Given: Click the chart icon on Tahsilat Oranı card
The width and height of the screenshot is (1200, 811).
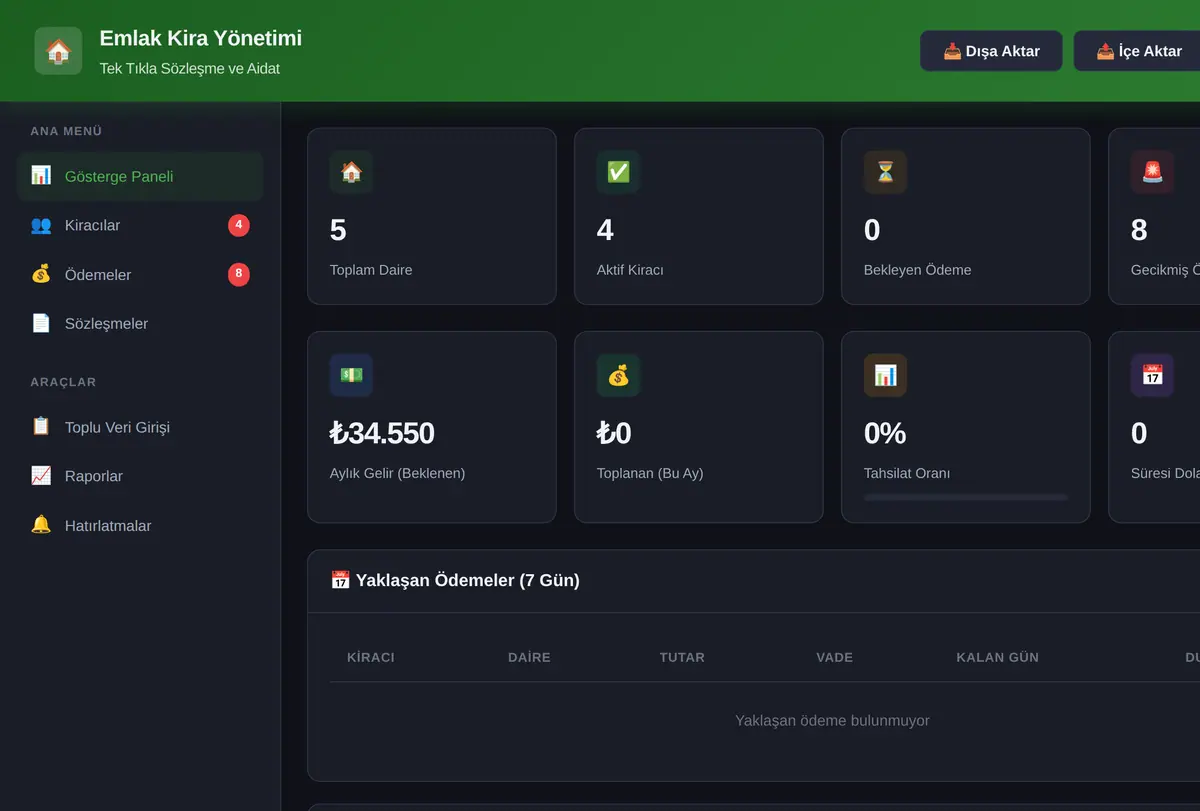Looking at the screenshot, I should click(885, 375).
